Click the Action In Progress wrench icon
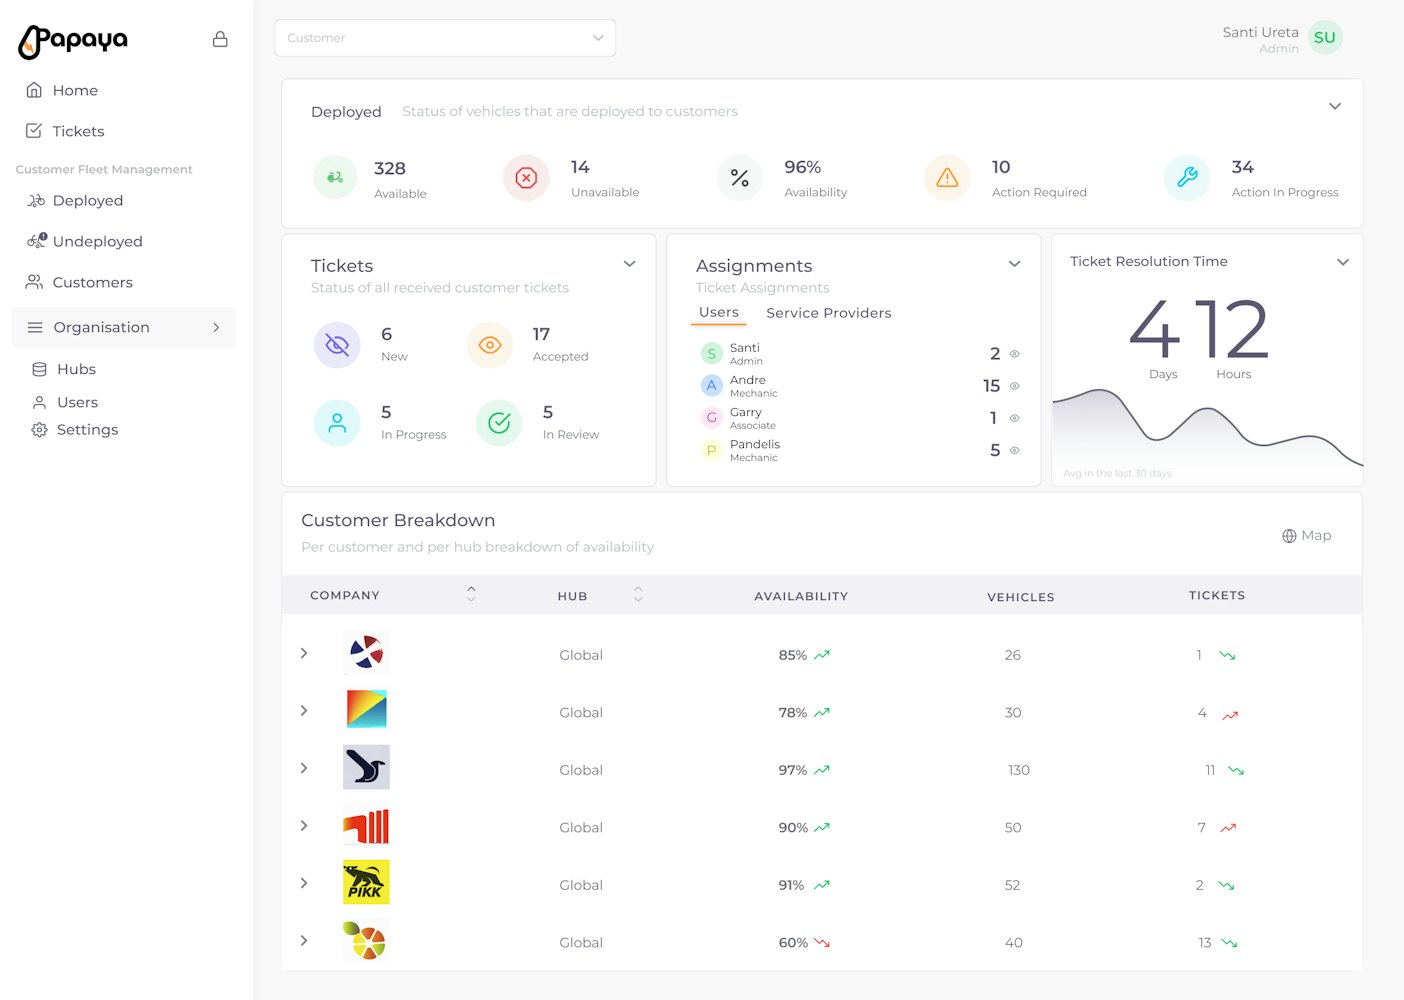This screenshot has width=1404, height=1000. pyautogui.click(x=1187, y=178)
